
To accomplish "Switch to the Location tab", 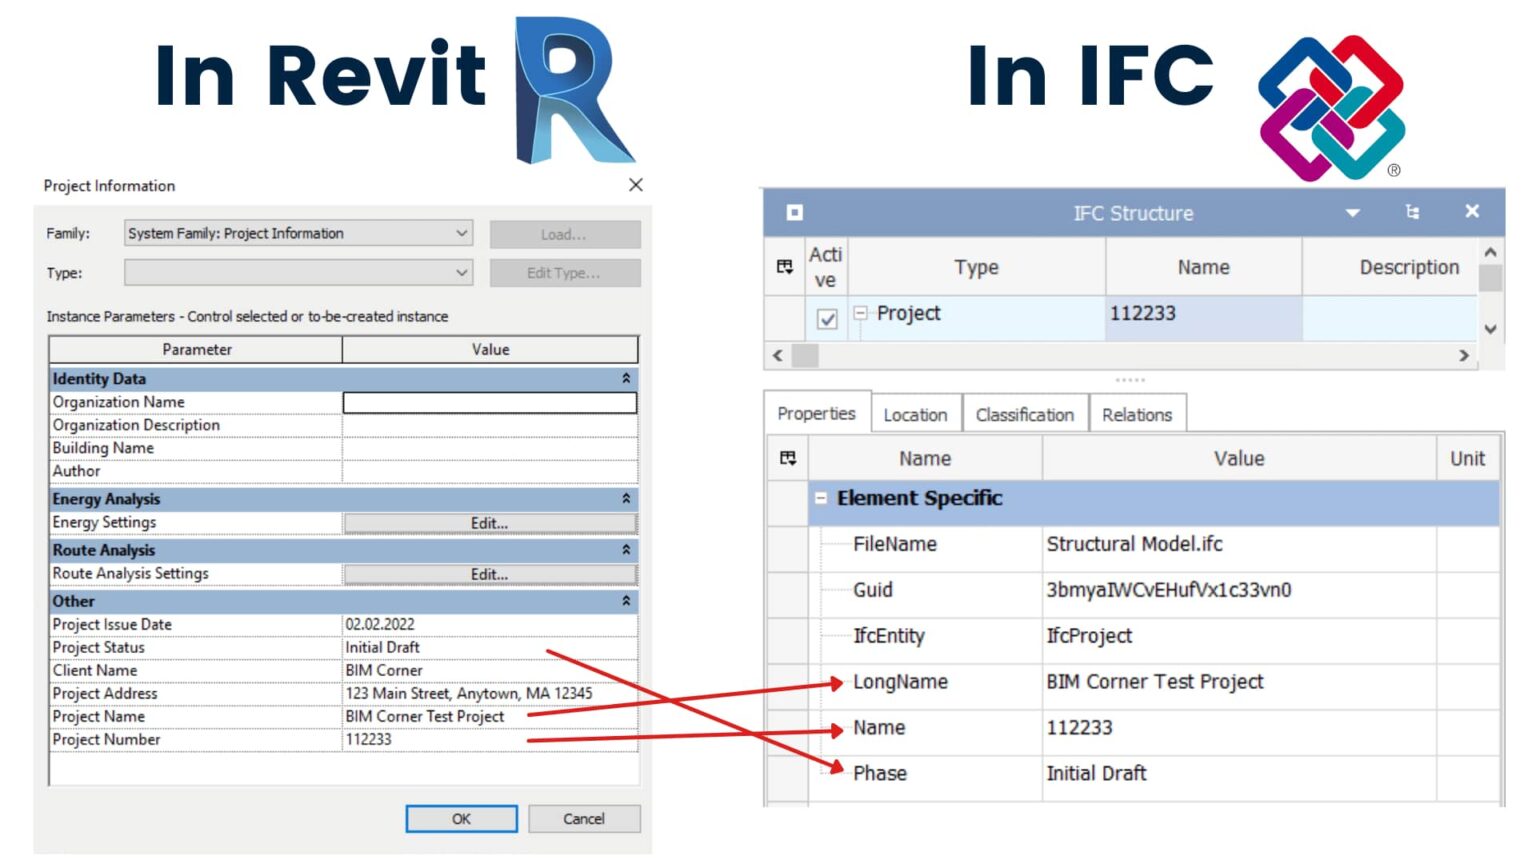I will pos(915,414).
